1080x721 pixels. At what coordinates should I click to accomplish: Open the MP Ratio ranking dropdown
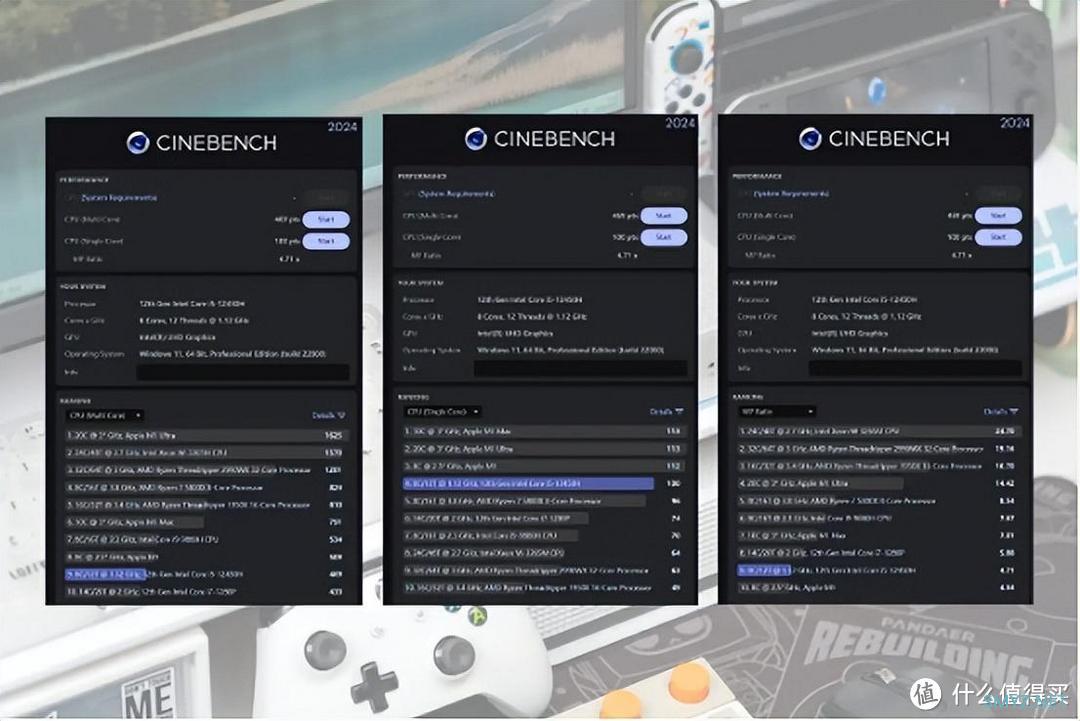click(x=777, y=412)
